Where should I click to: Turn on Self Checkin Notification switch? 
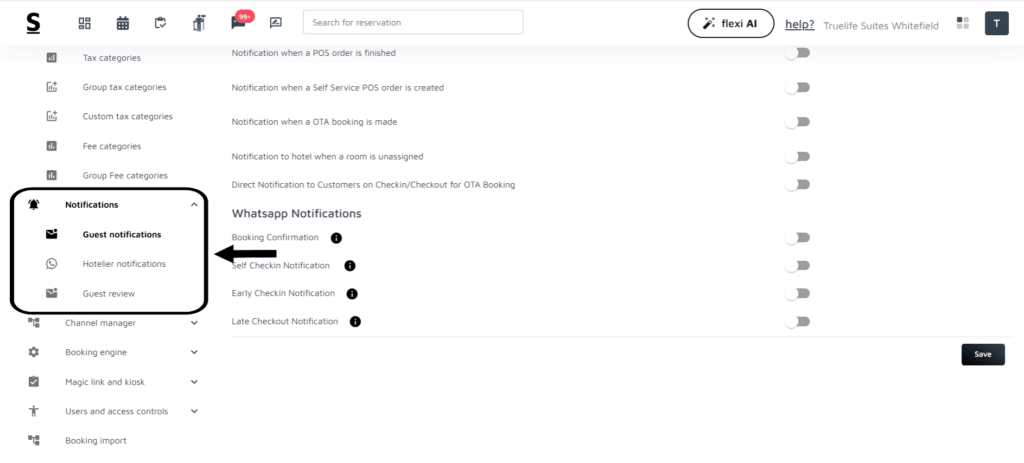[x=797, y=266]
